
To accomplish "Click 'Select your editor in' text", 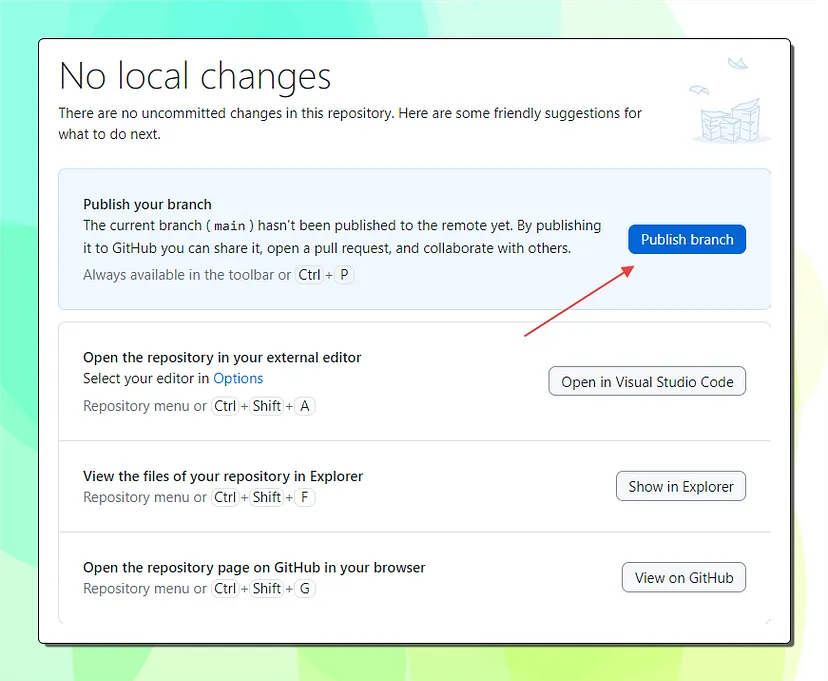I will (146, 379).
